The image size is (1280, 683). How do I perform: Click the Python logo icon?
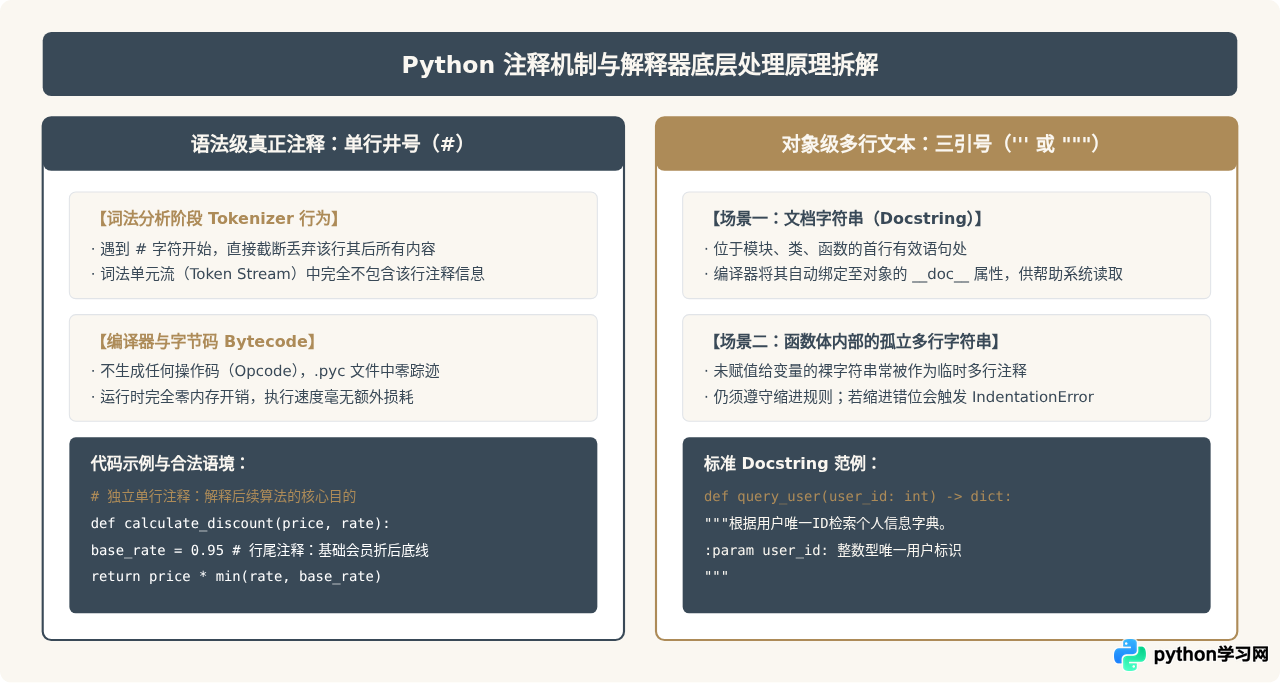point(1130,655)
